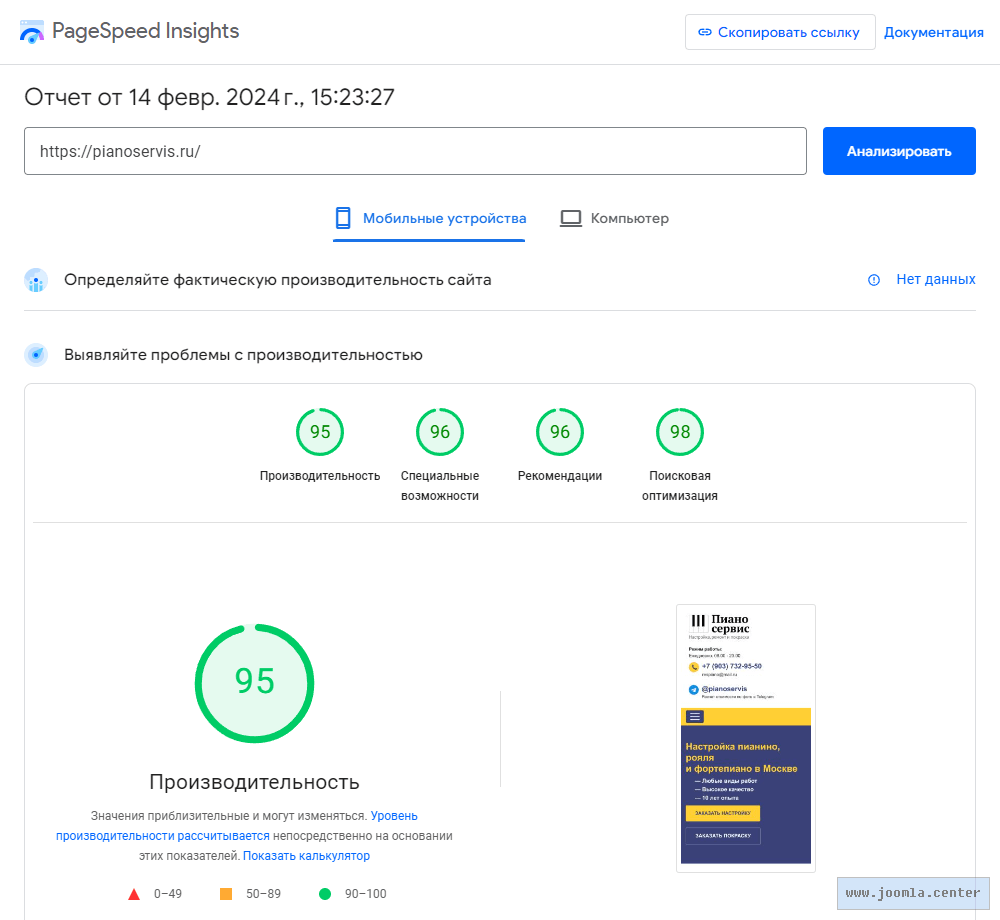Click the mobile site screenshot thumbnail
The height and width of the screenshot is (920, 1000).
pyautogui.click(x=746, y=738)
